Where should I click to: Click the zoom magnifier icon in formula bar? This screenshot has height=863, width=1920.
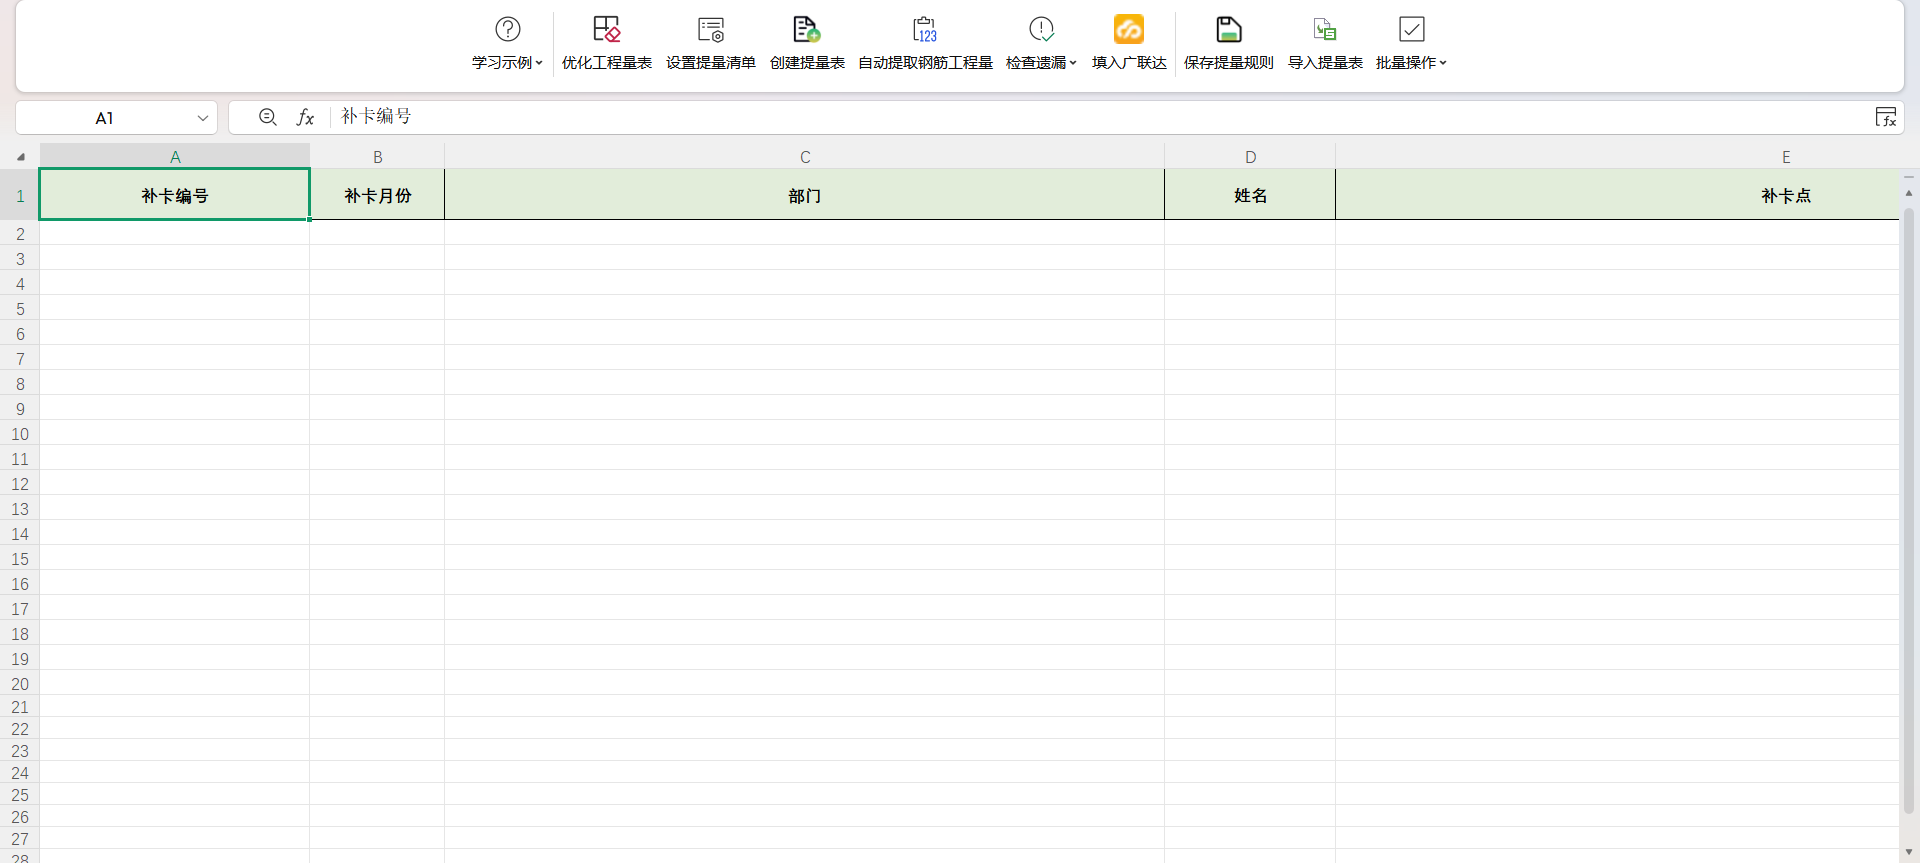267,117
